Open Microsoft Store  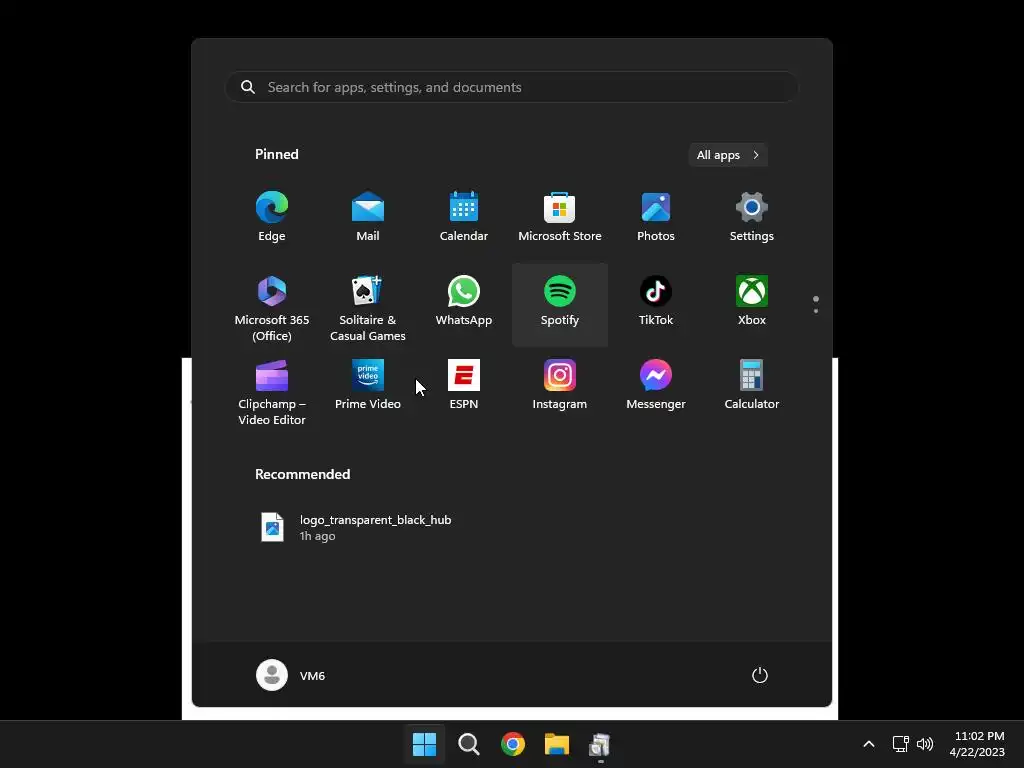click(560, 217)
